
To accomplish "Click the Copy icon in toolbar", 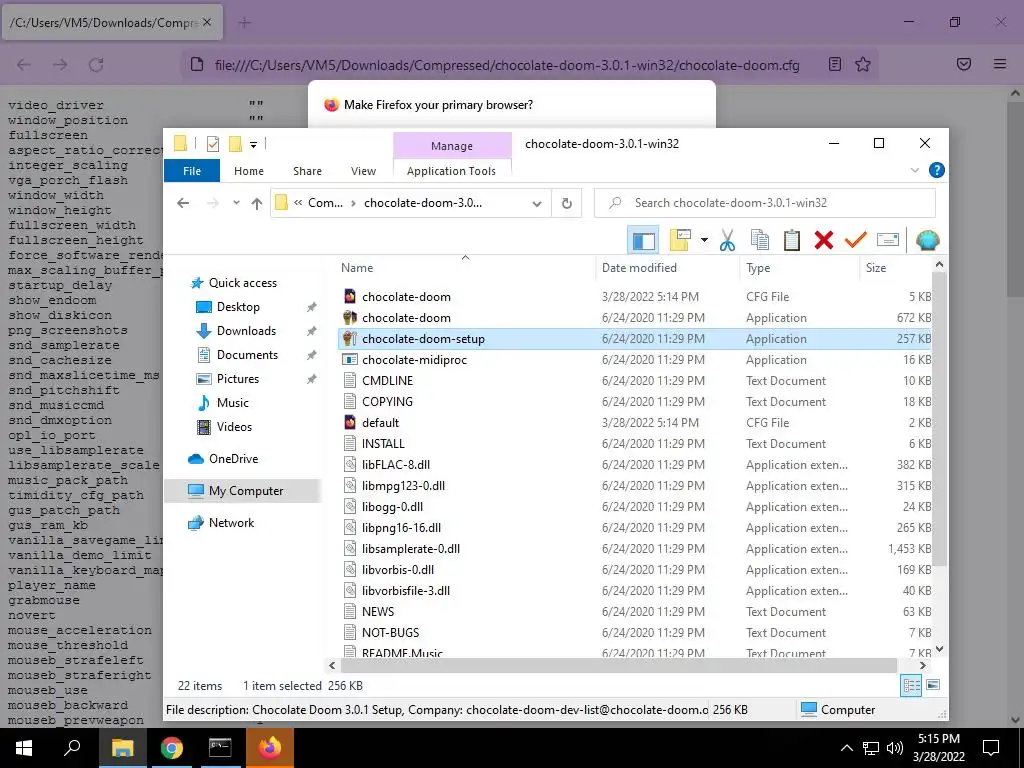I will [760, 240].
